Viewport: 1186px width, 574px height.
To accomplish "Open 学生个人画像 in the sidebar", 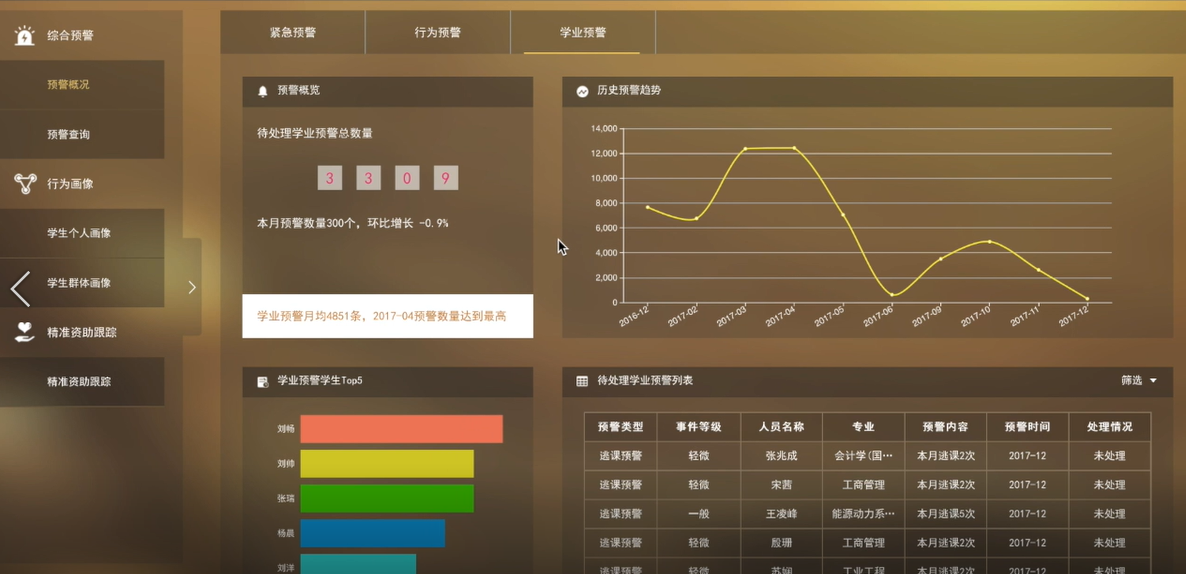I will [79, 234].
